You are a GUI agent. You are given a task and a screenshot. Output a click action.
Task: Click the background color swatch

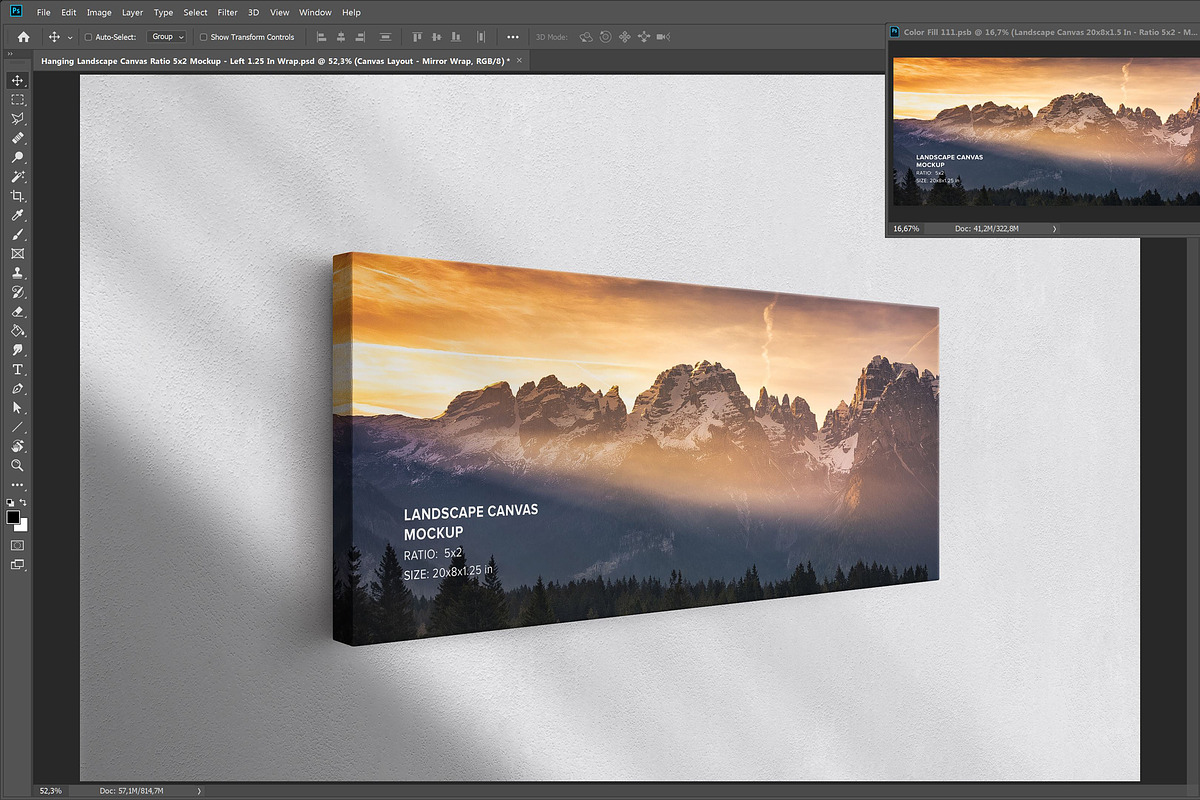pos(23,525)
